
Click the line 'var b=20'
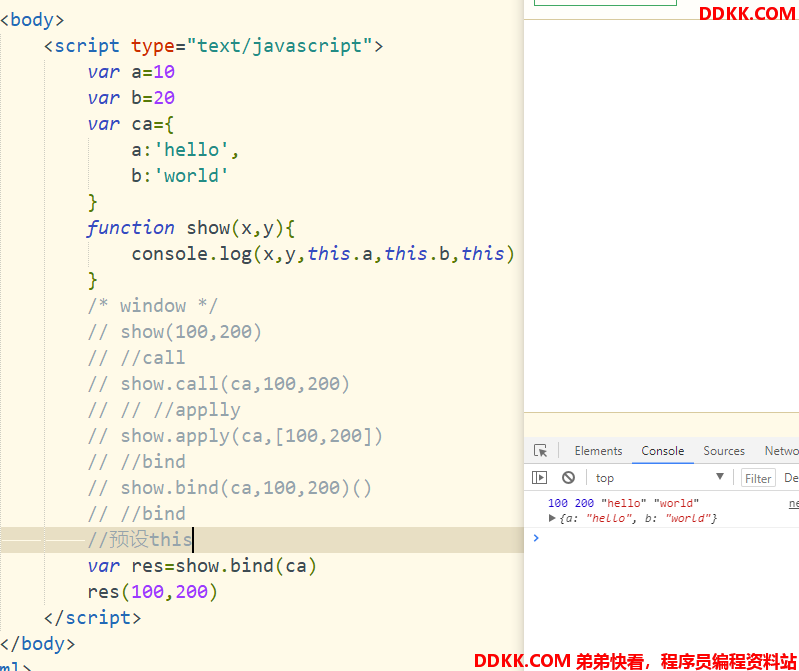[x=131, y=98]
